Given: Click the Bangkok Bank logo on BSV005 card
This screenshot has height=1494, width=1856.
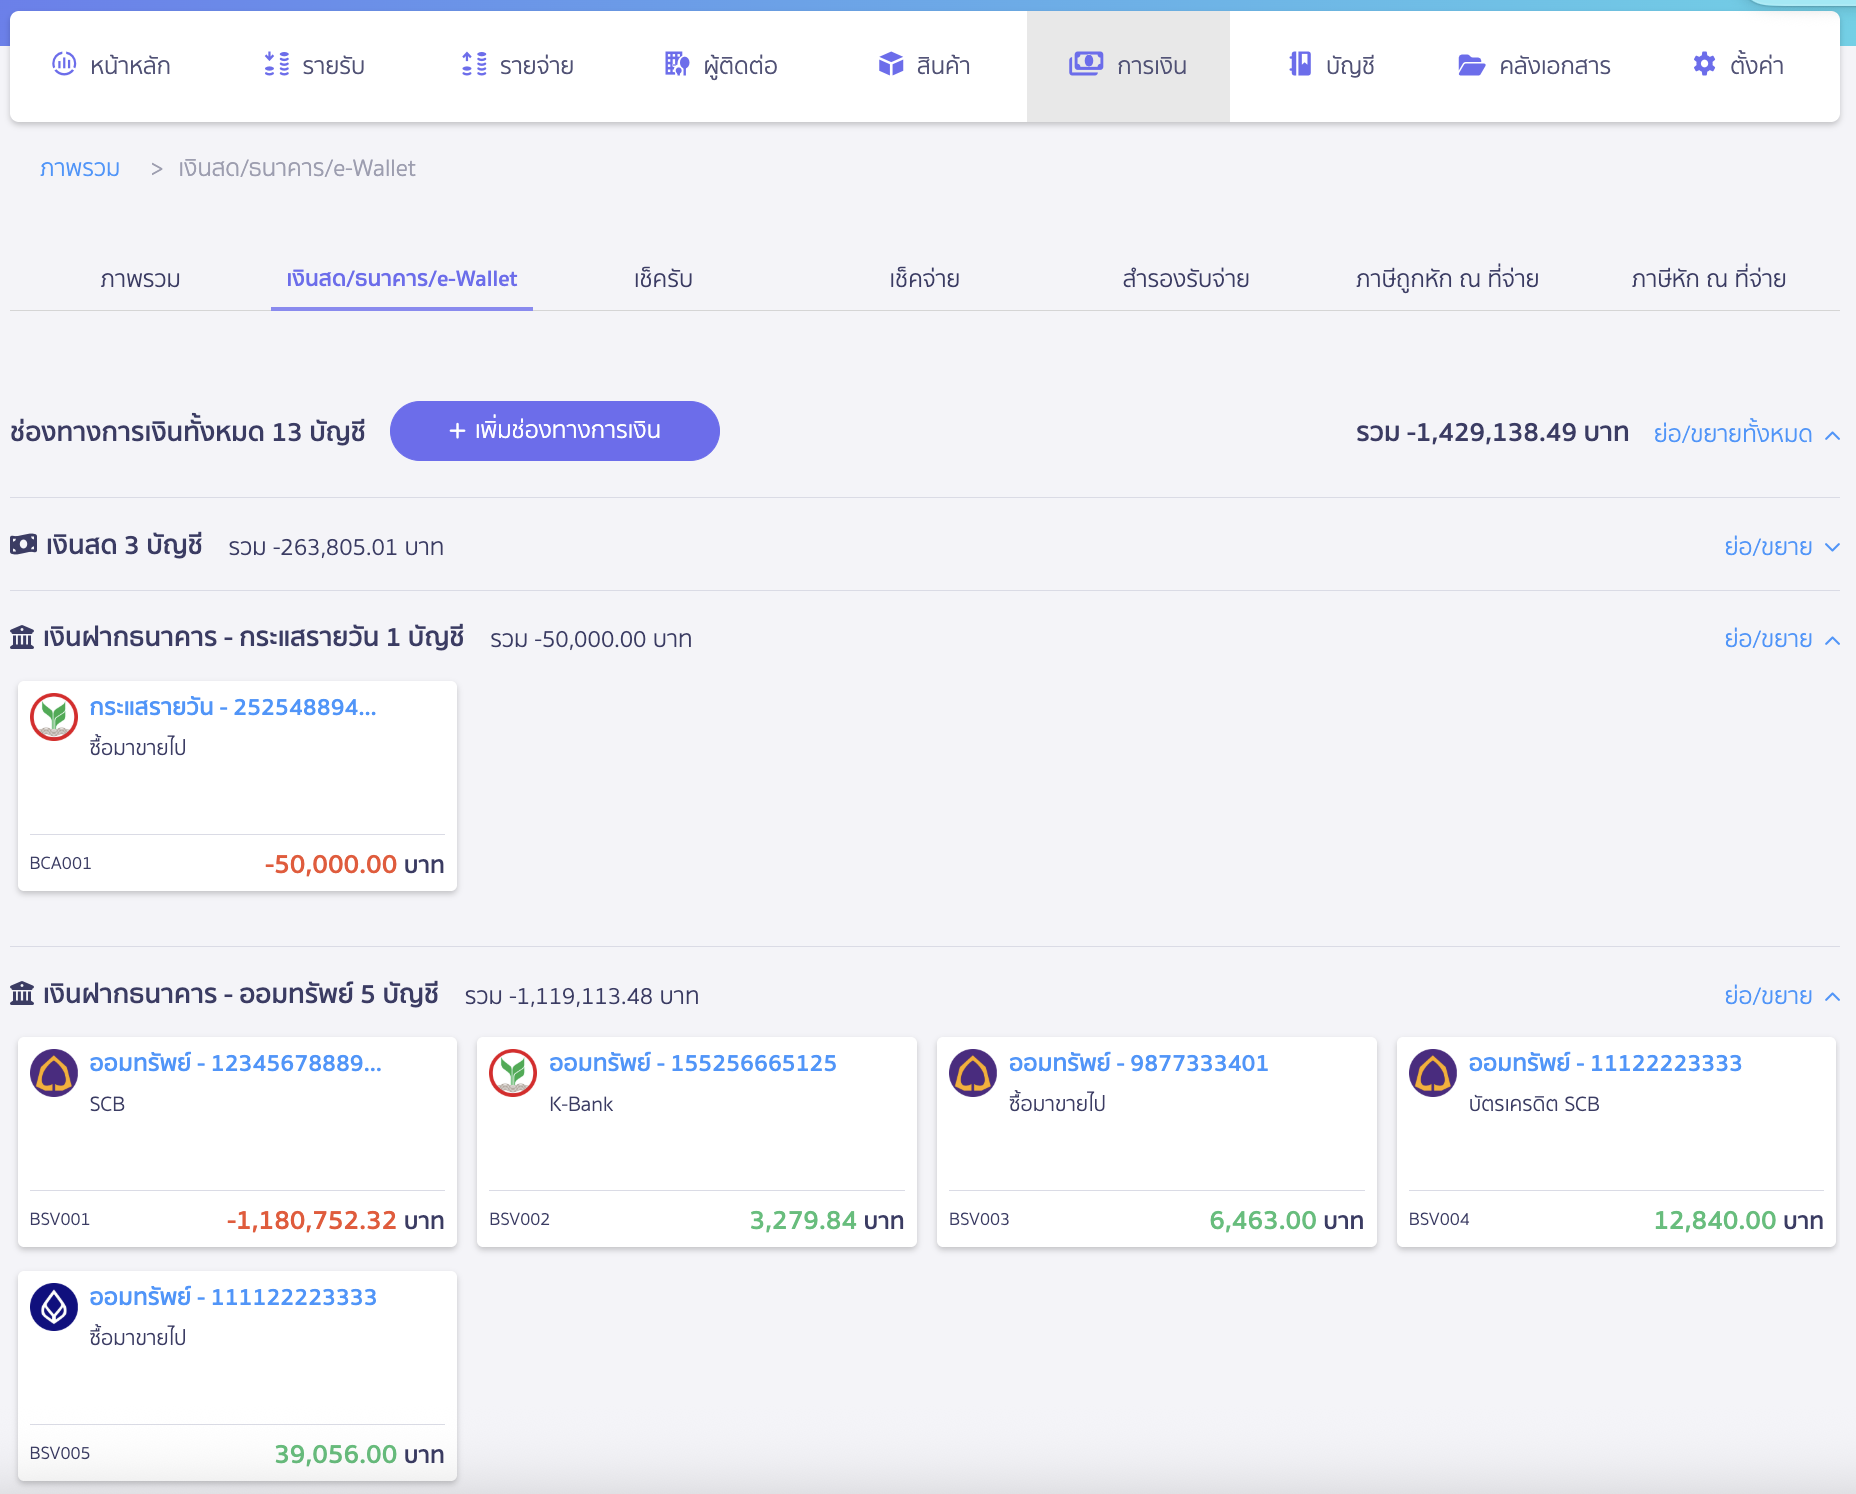Looking at the screenshot, I should pyautogui.click(x=54, y=1307).
